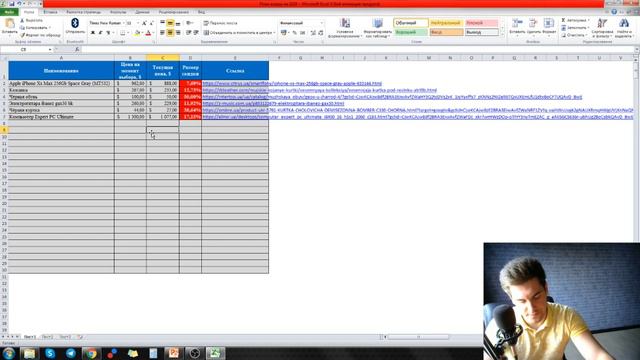The image size is (640, 360).
Task: Click the Increase Font Size icon
Action: [x=144, y=23]
